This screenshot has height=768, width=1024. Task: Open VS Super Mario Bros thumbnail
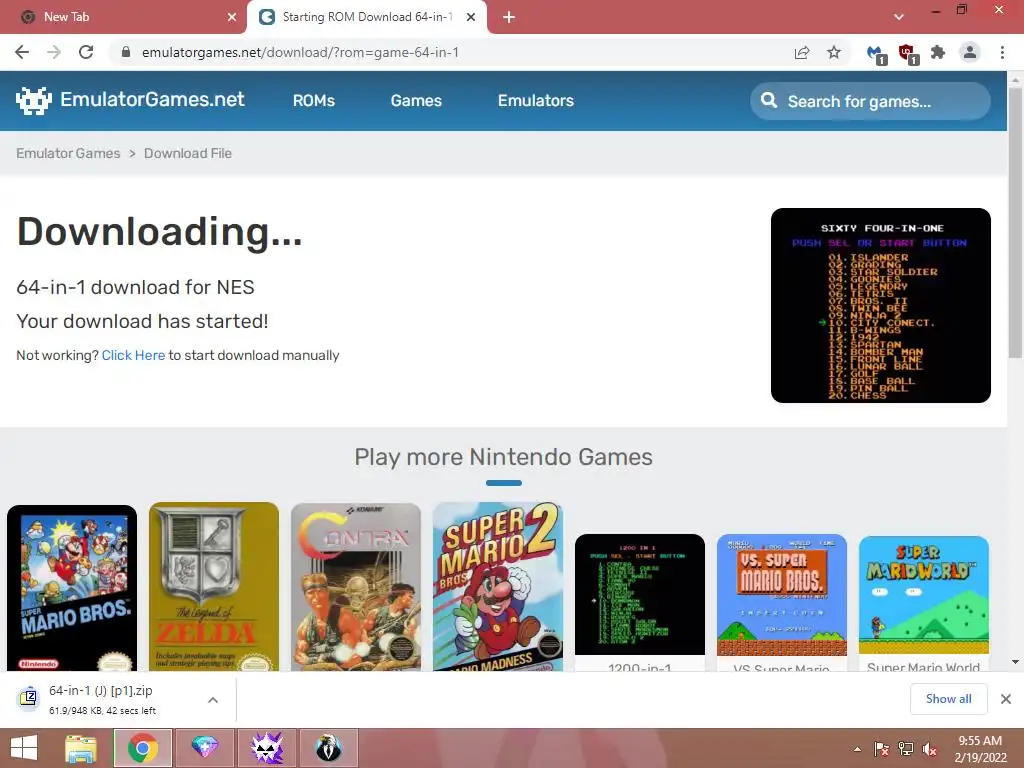point(782,595)
